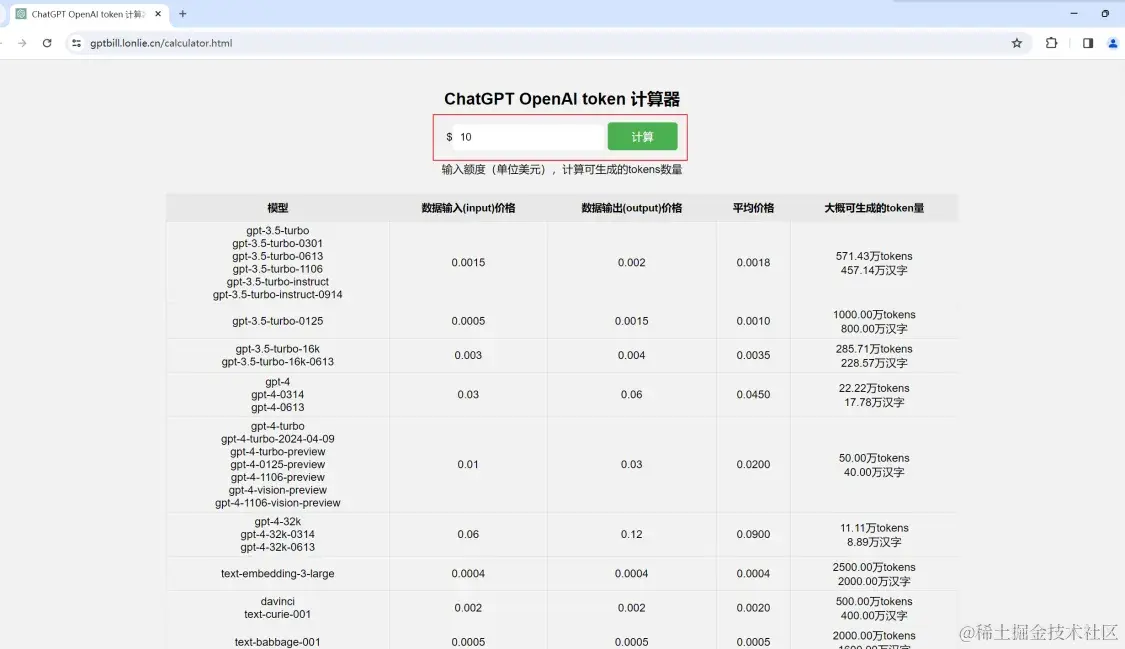
Task: Click the 平均价格 column header
Action: [x=753, y=208]
